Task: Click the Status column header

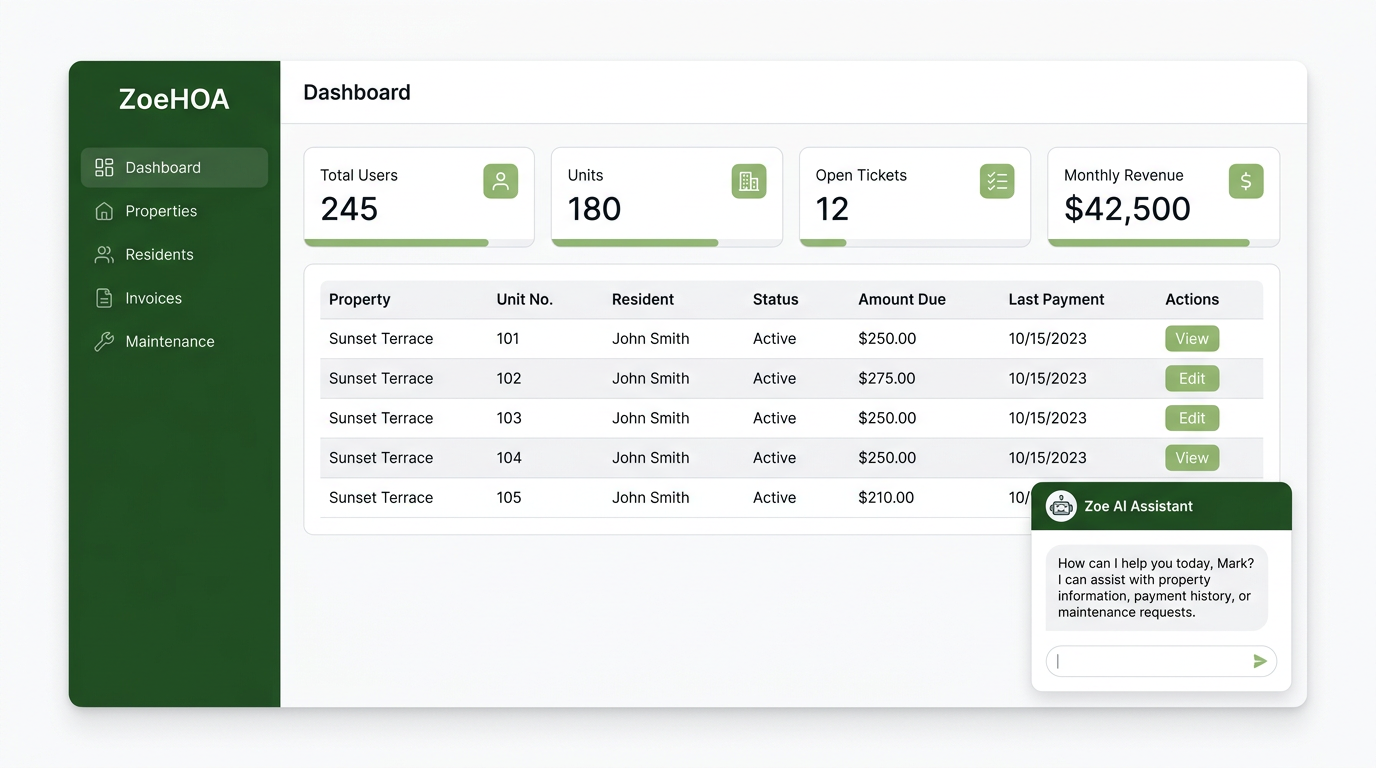Action: click(776, 299)
